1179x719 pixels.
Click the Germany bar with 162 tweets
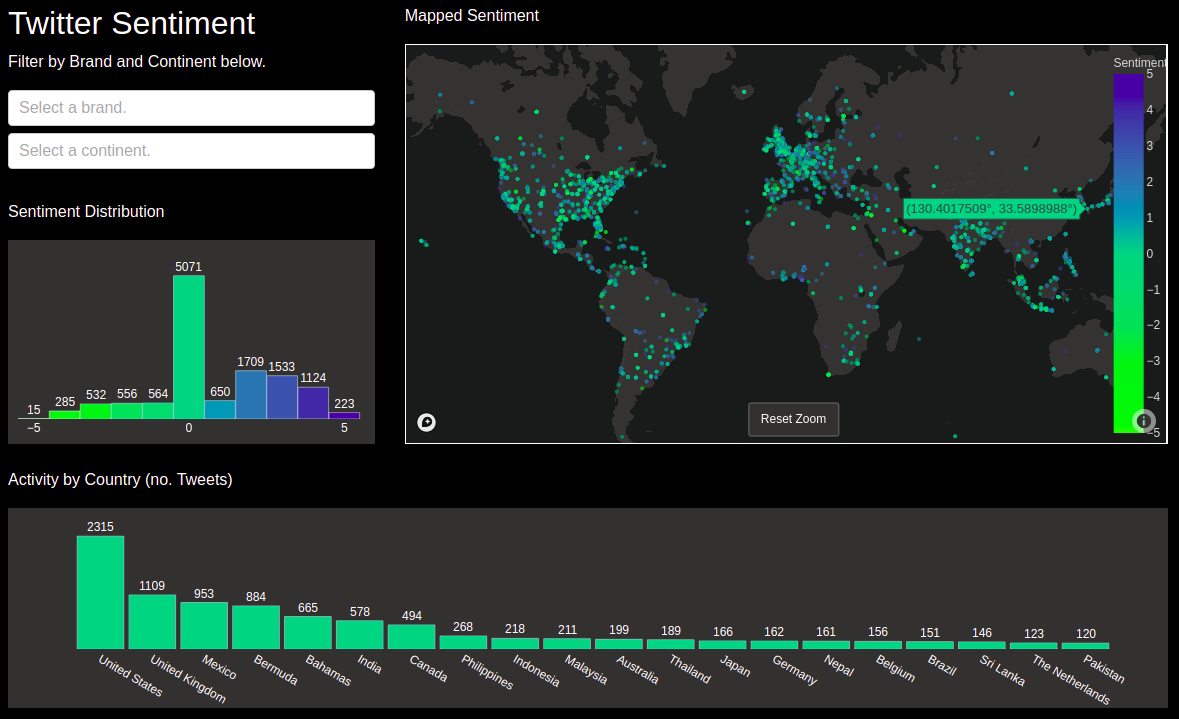click(x=774, y=645)
